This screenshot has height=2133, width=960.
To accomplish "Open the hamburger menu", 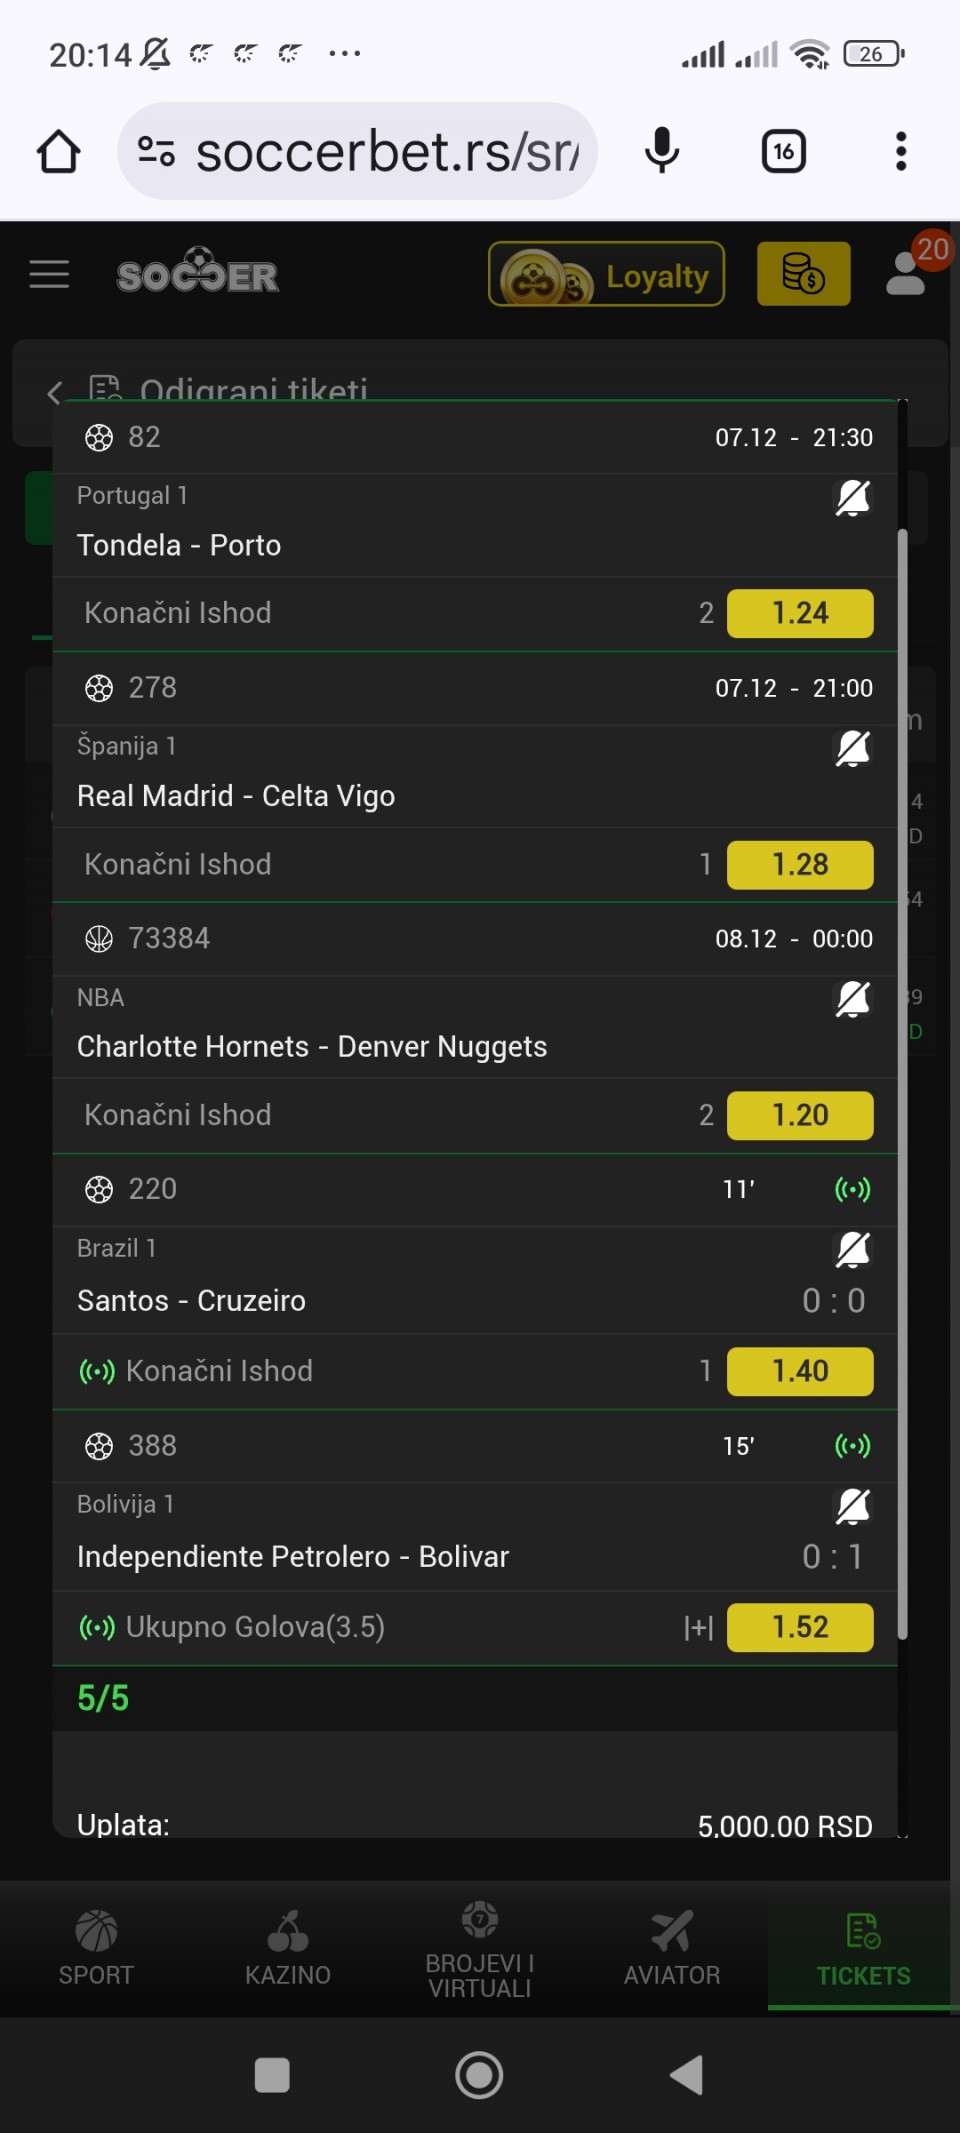I will 49,274.
